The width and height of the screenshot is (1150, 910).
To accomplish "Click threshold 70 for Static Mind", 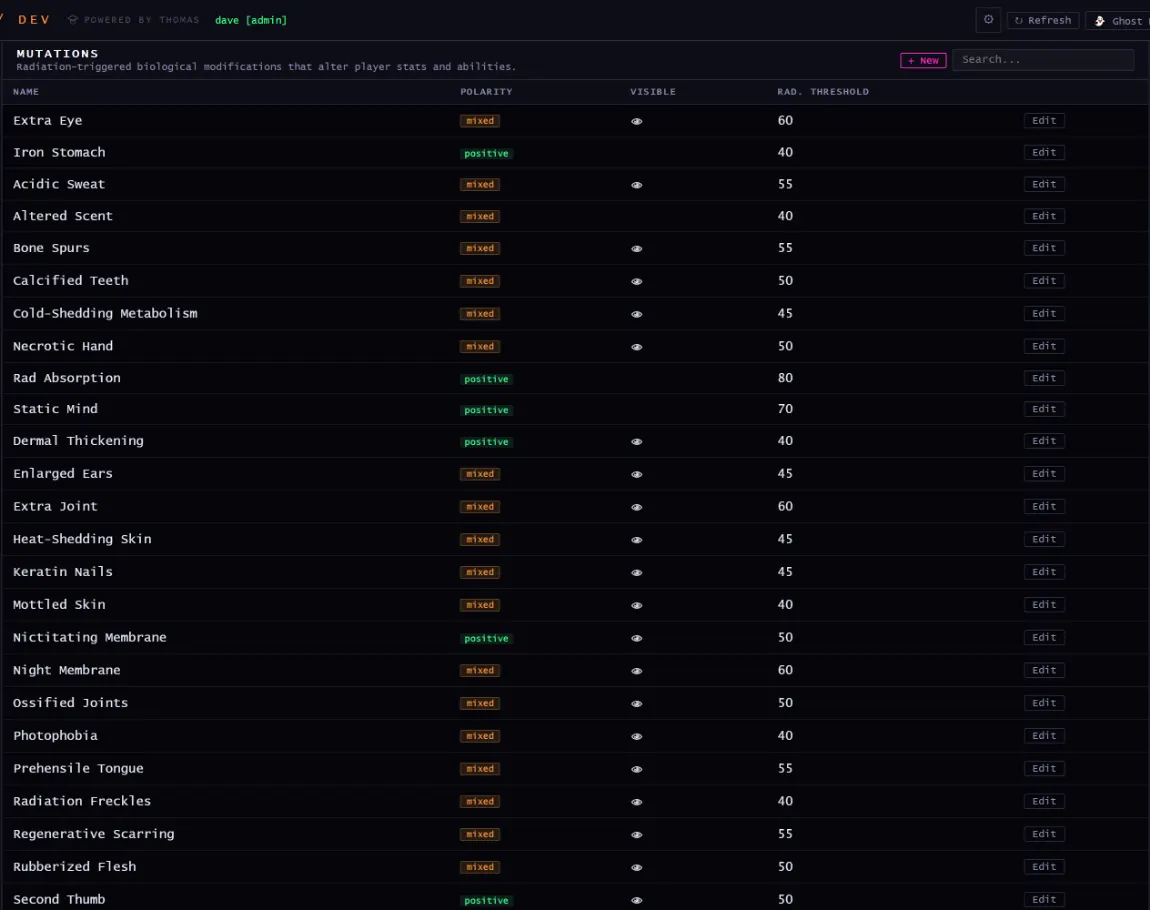I will [785, 408].
